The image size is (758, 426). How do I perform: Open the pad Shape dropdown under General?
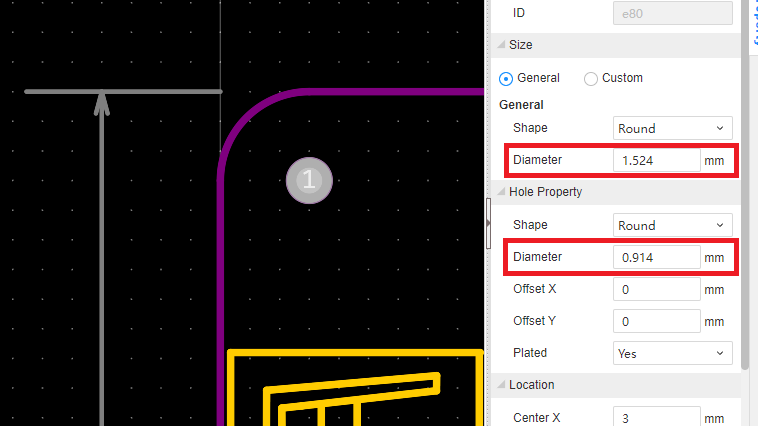[x=672, y=128]
